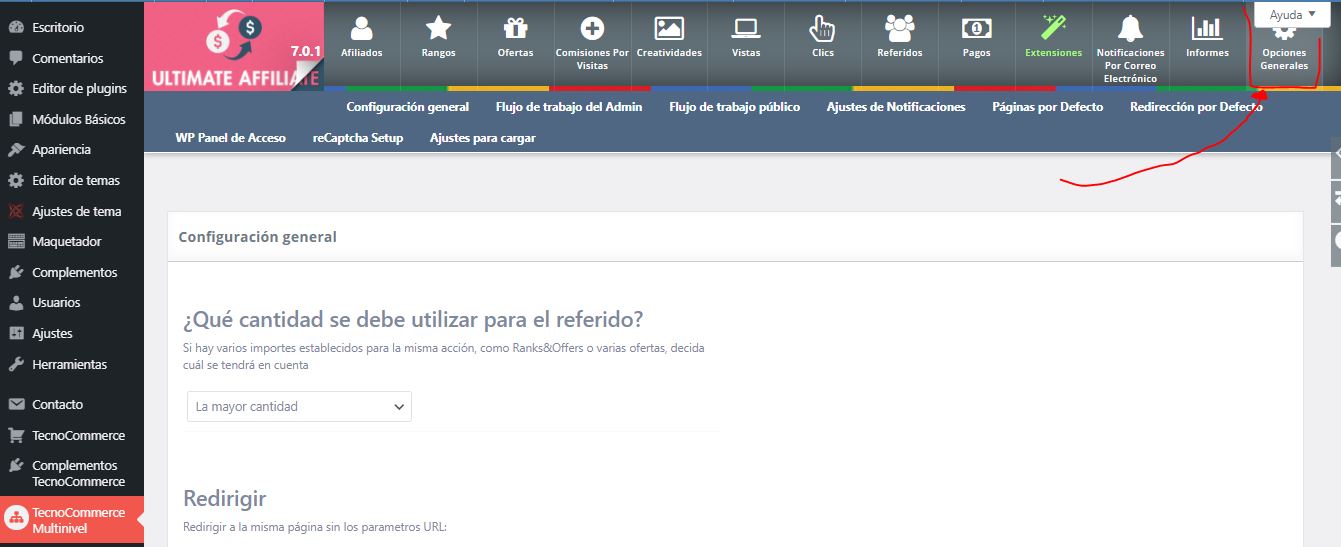Switch to Redirección por Defecto tab
Image resolution: width=1341 pixels, height=547 pixels.
[x=1196, y=106]
